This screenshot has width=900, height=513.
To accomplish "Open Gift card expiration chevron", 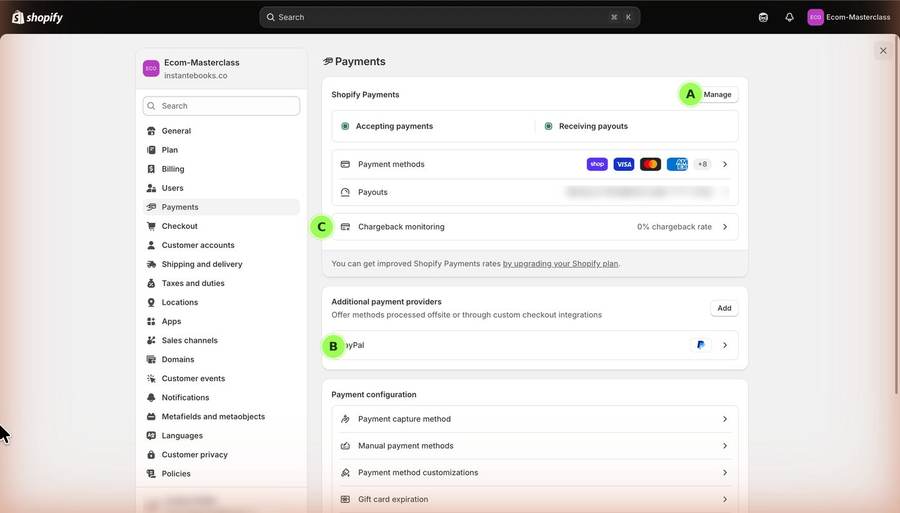I will [x=725, y=499].
